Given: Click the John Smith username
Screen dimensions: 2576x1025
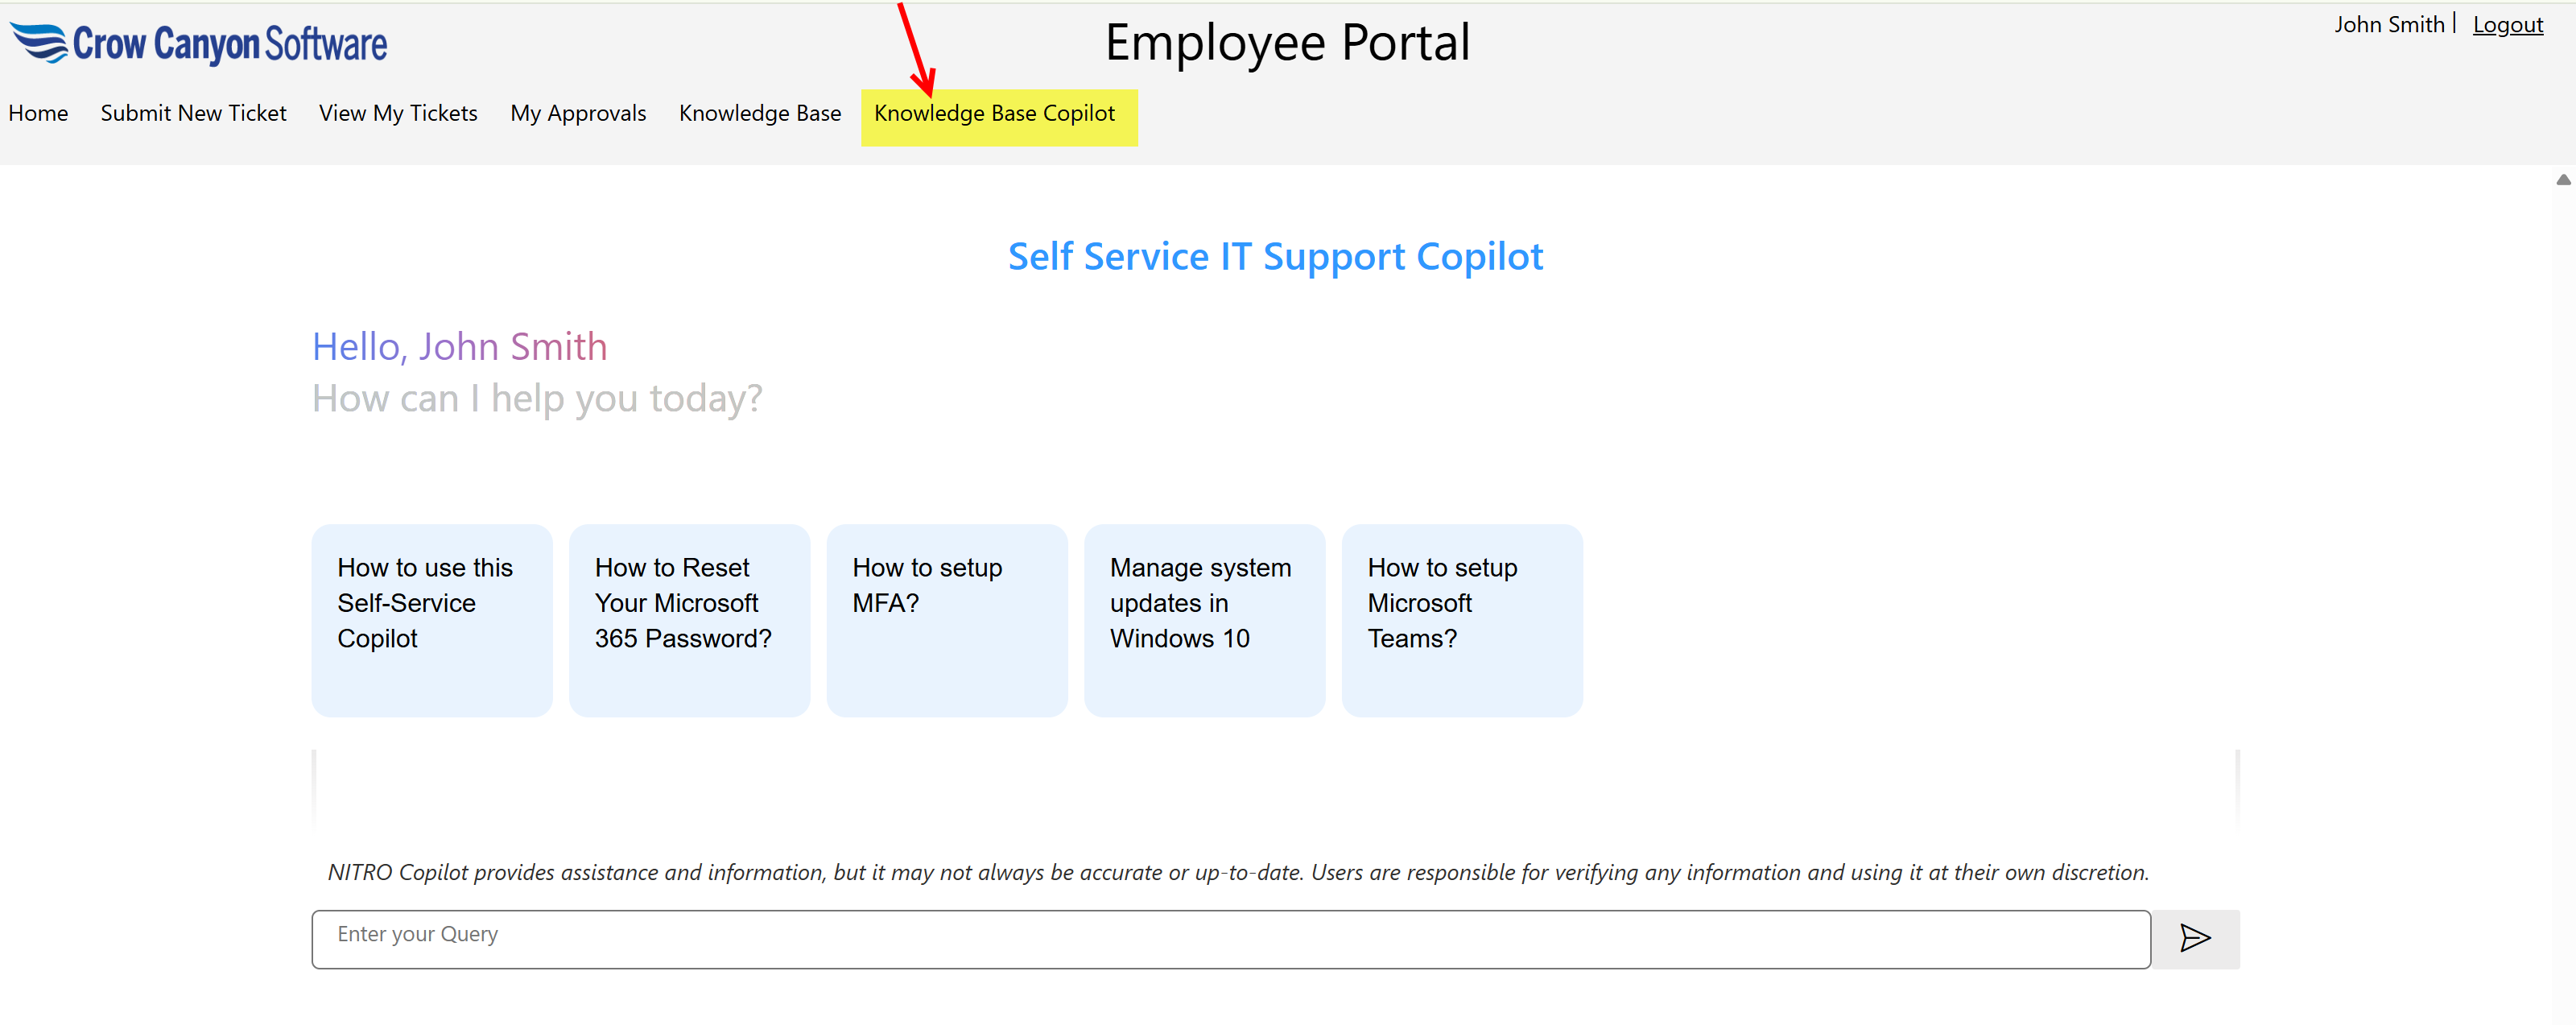Looking at the screenshot, I should click(x=2389, y=24).
